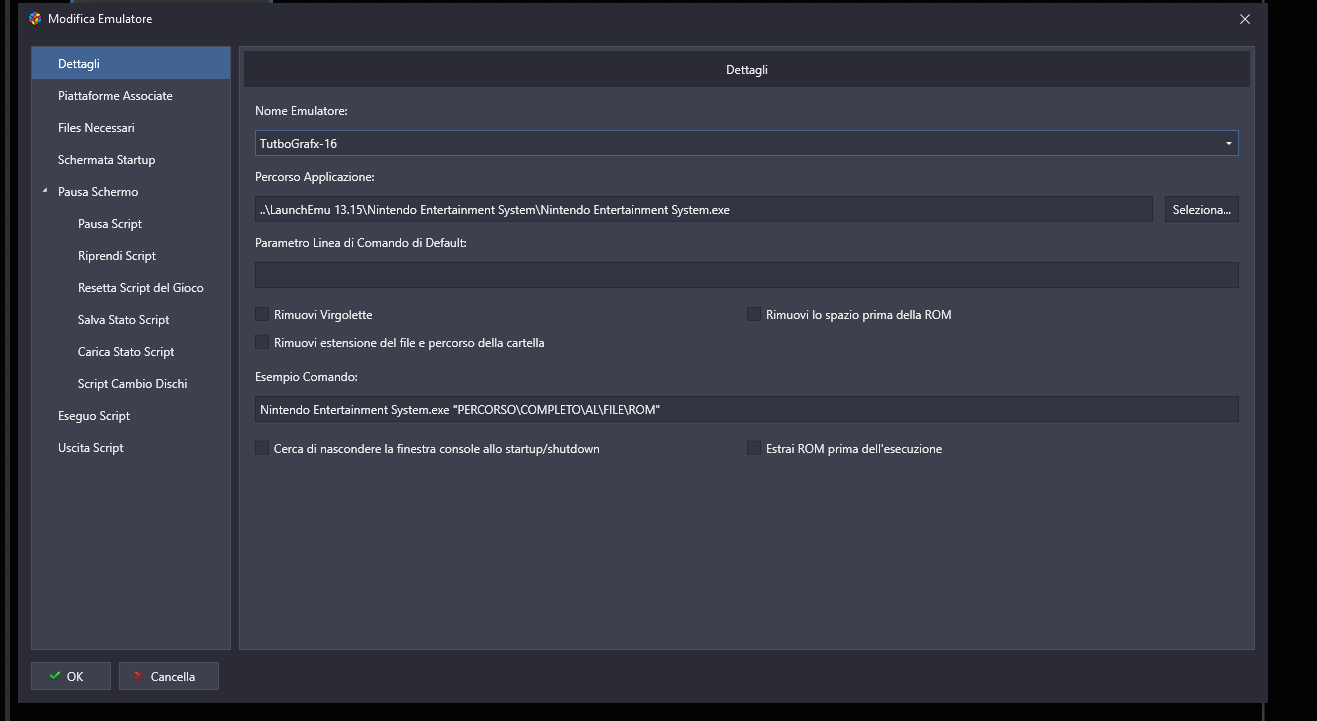This screenshot has height=721, width=1317.
Task: Click the 'Nome Emulatore:' label
Action: [301, 111]
